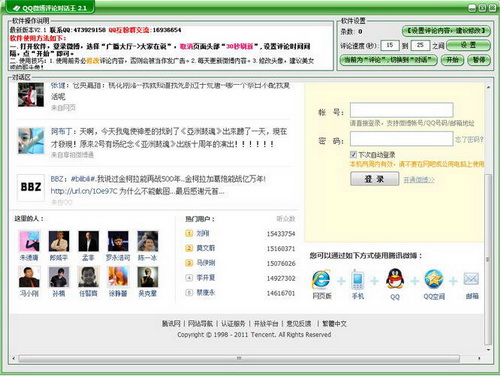This screenshot has height=377, width=500.
Task: Click the 设置 speed button
Action: coord(468,45)
